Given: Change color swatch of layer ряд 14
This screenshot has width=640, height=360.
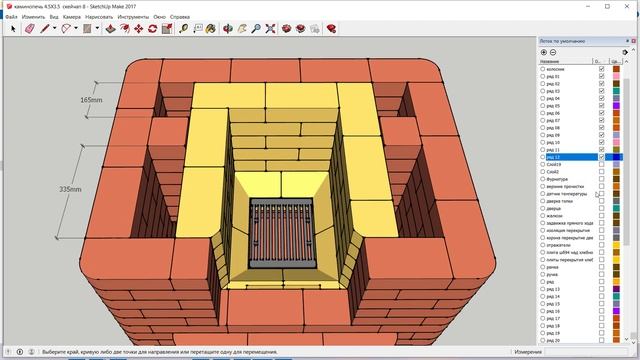Looking at the screenshot, I should 616,296.
